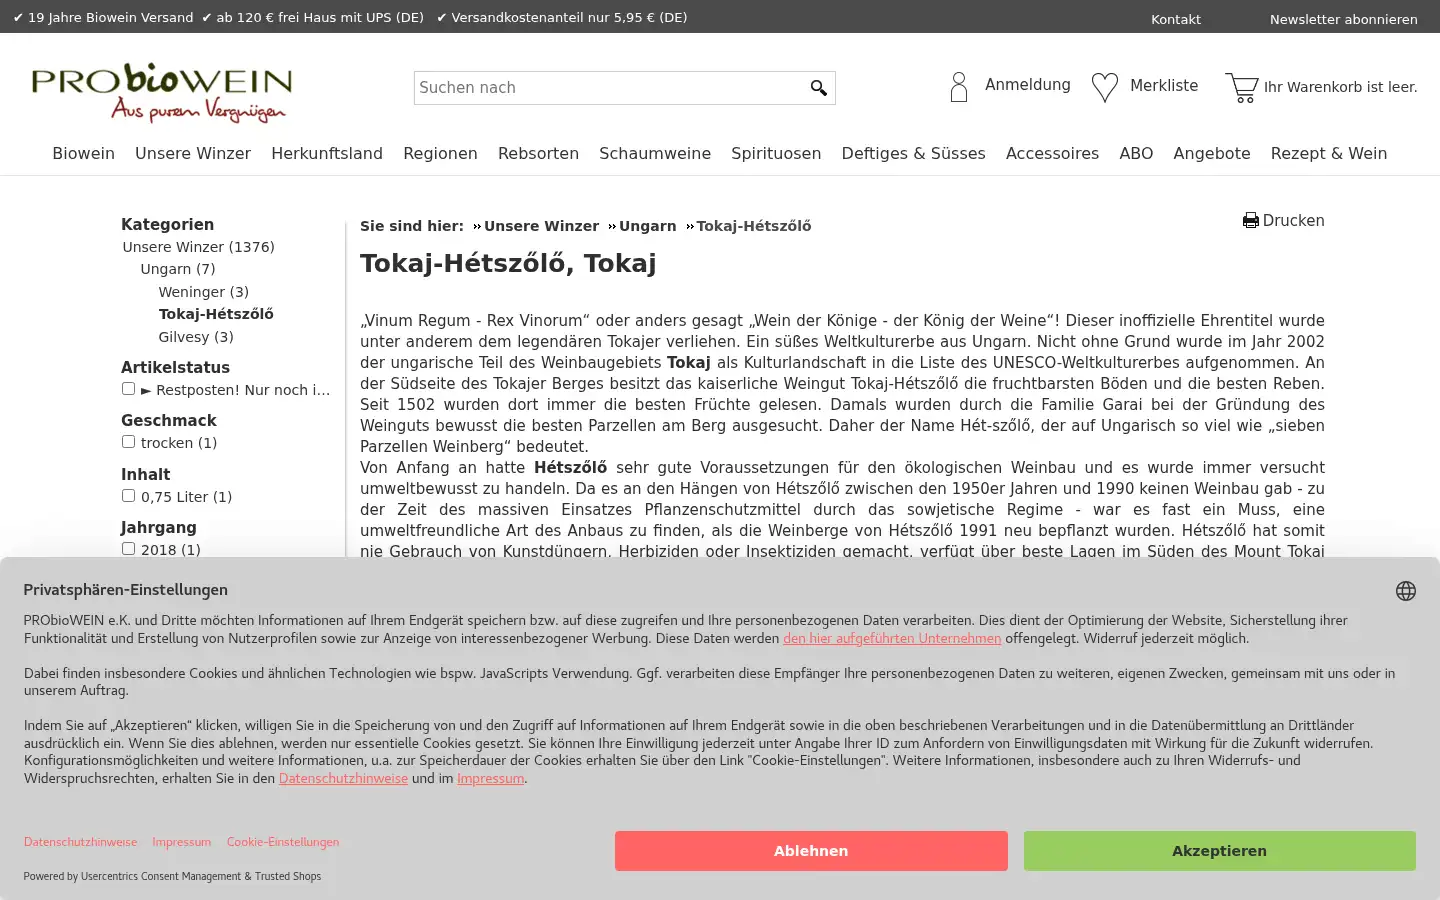Click the Ungarn breadcrumb link
Viewport: 1440px width, 900px height.
coord(648,226)
